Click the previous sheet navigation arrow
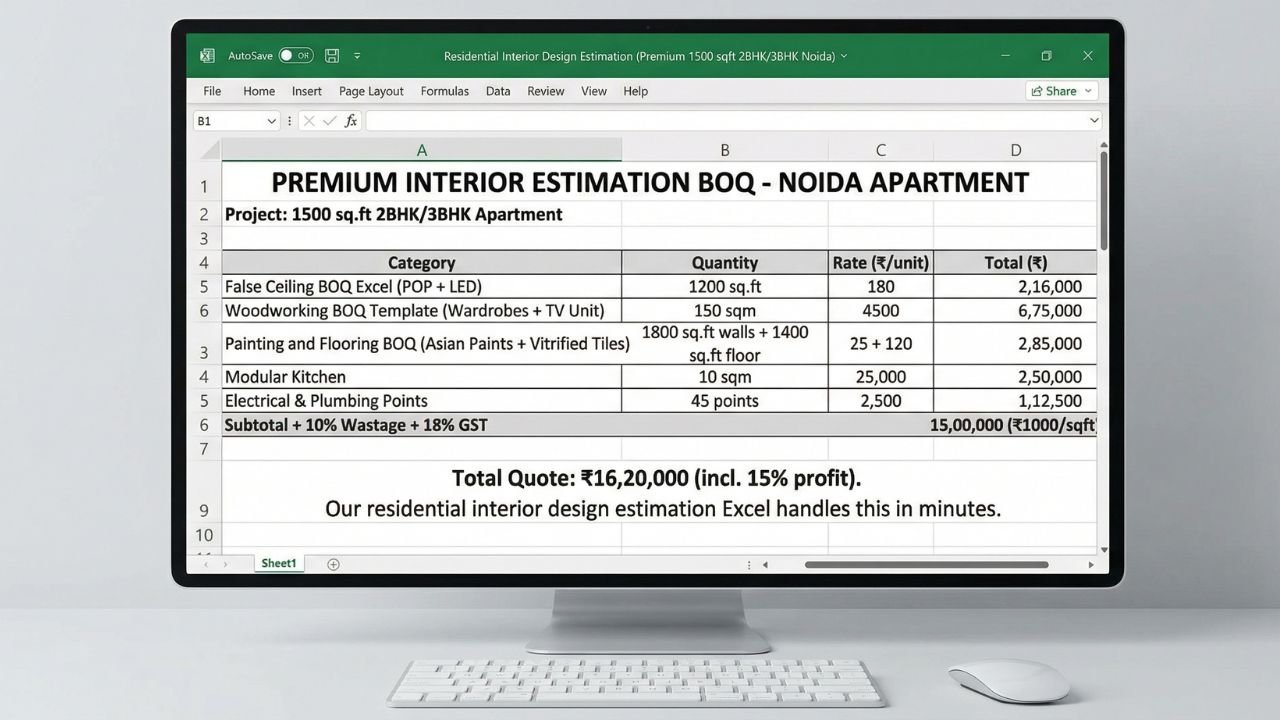The height and width of the screenshot is (720, 1280). [x=207, y=565]
